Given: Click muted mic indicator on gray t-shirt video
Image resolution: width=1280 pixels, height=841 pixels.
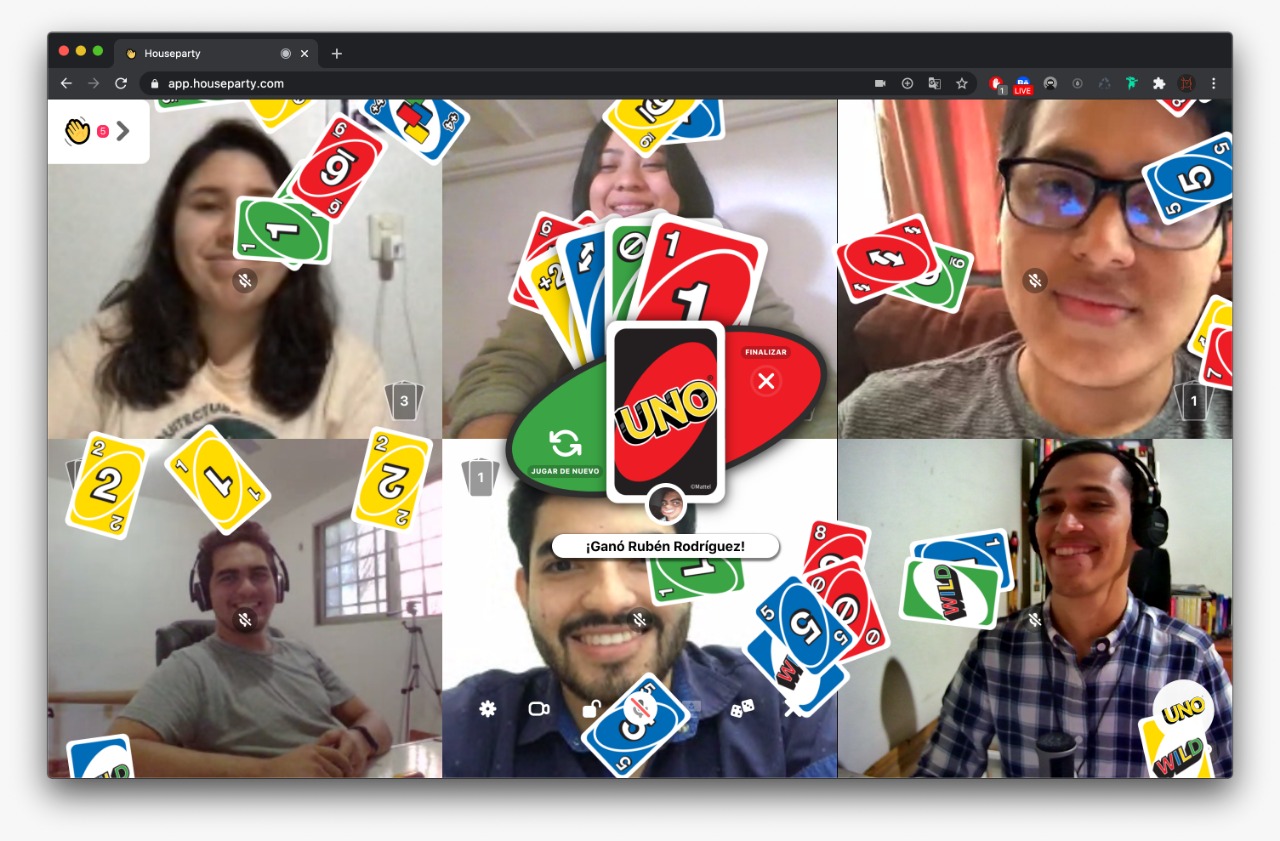Looking at the screenshot, I should [245, 620].
